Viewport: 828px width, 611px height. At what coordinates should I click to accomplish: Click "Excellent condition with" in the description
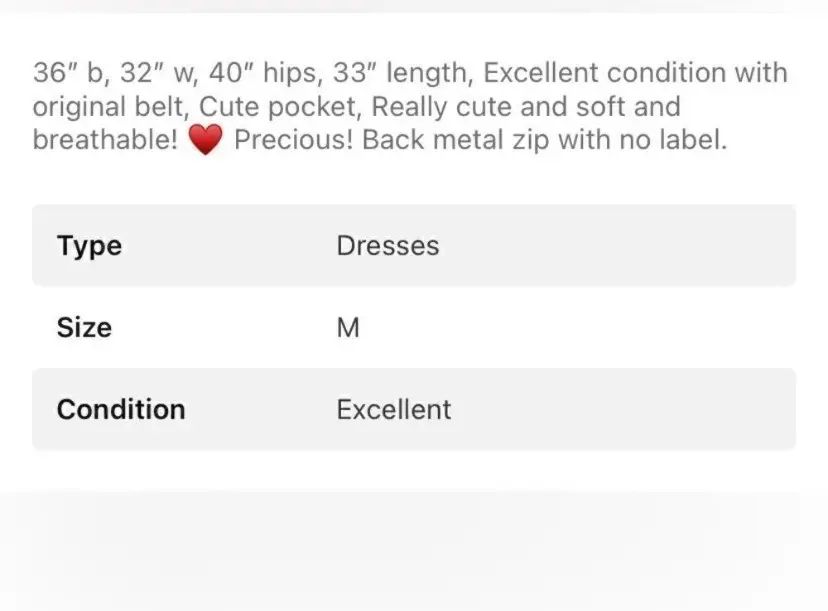click(x=635, y=73)
